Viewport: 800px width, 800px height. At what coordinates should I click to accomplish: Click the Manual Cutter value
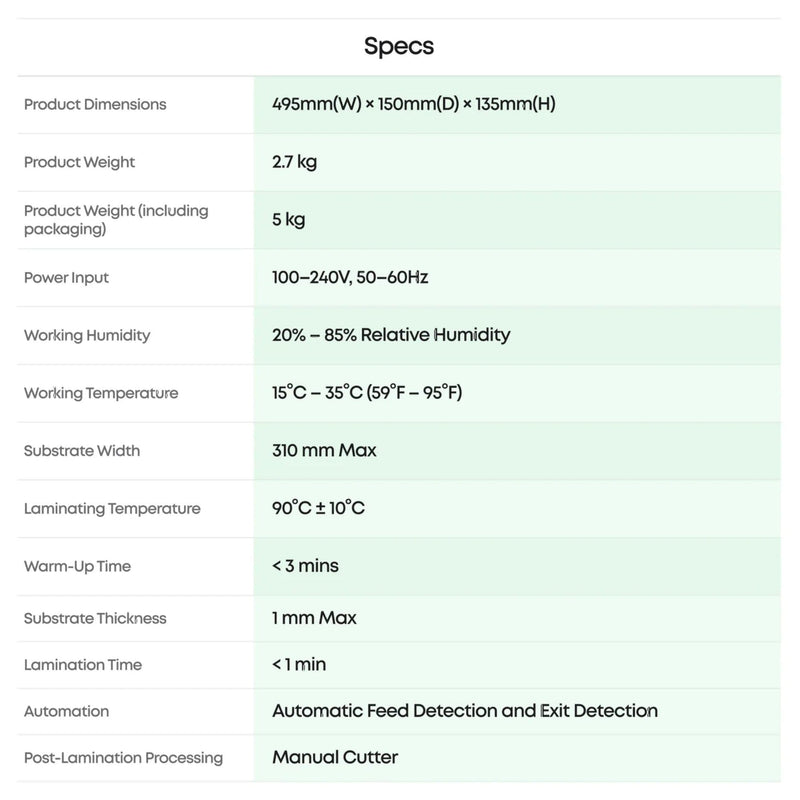coord(335,757)
